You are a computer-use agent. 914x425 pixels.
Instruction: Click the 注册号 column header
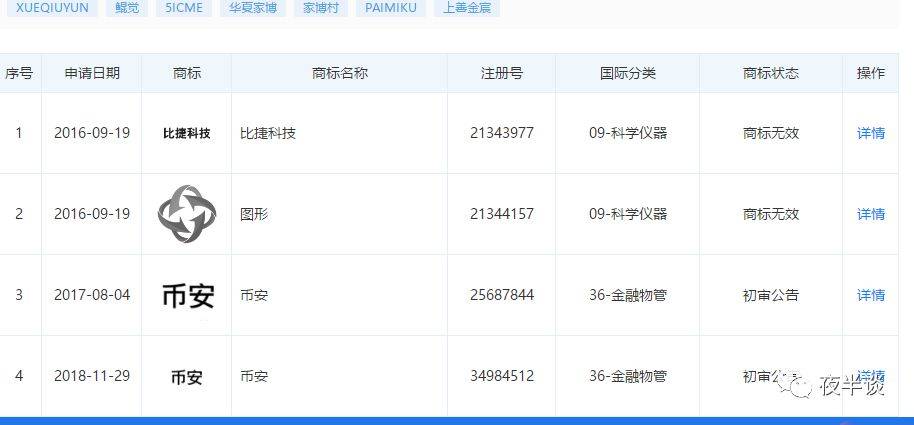coord(501,73)
